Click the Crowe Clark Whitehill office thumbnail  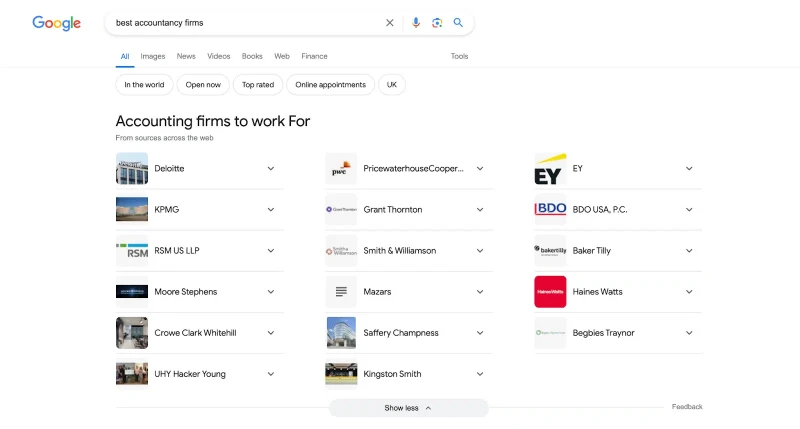click(132, 333)
